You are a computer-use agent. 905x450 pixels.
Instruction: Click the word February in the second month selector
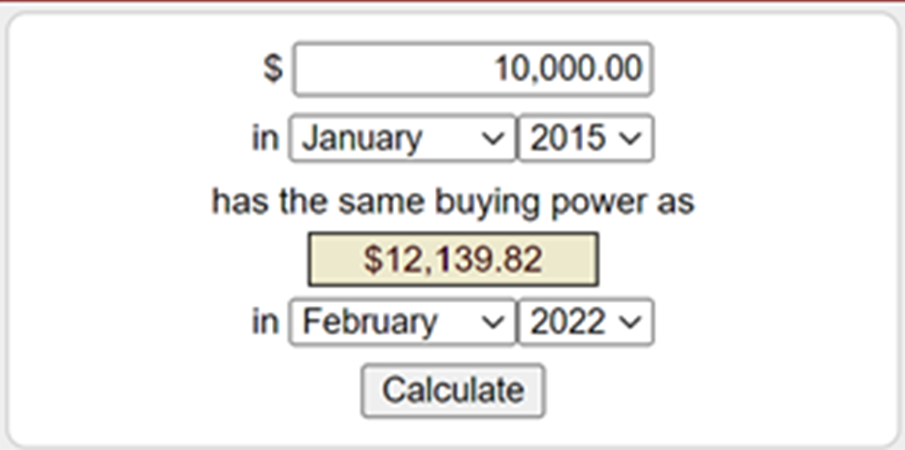(370, 323)
